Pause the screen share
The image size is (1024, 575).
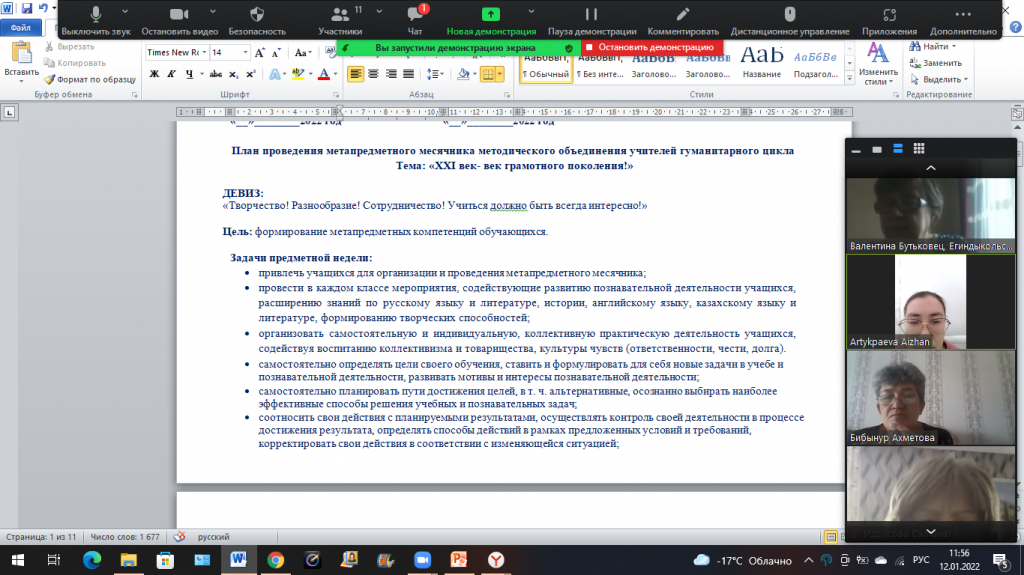(592, 20)
